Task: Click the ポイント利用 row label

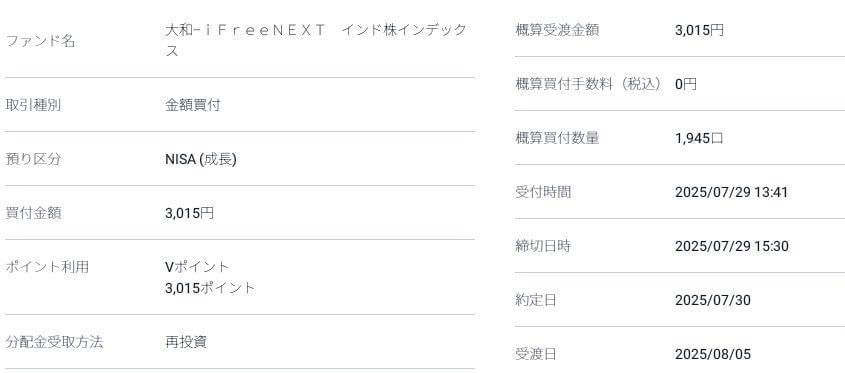Action: click(47, 266)
